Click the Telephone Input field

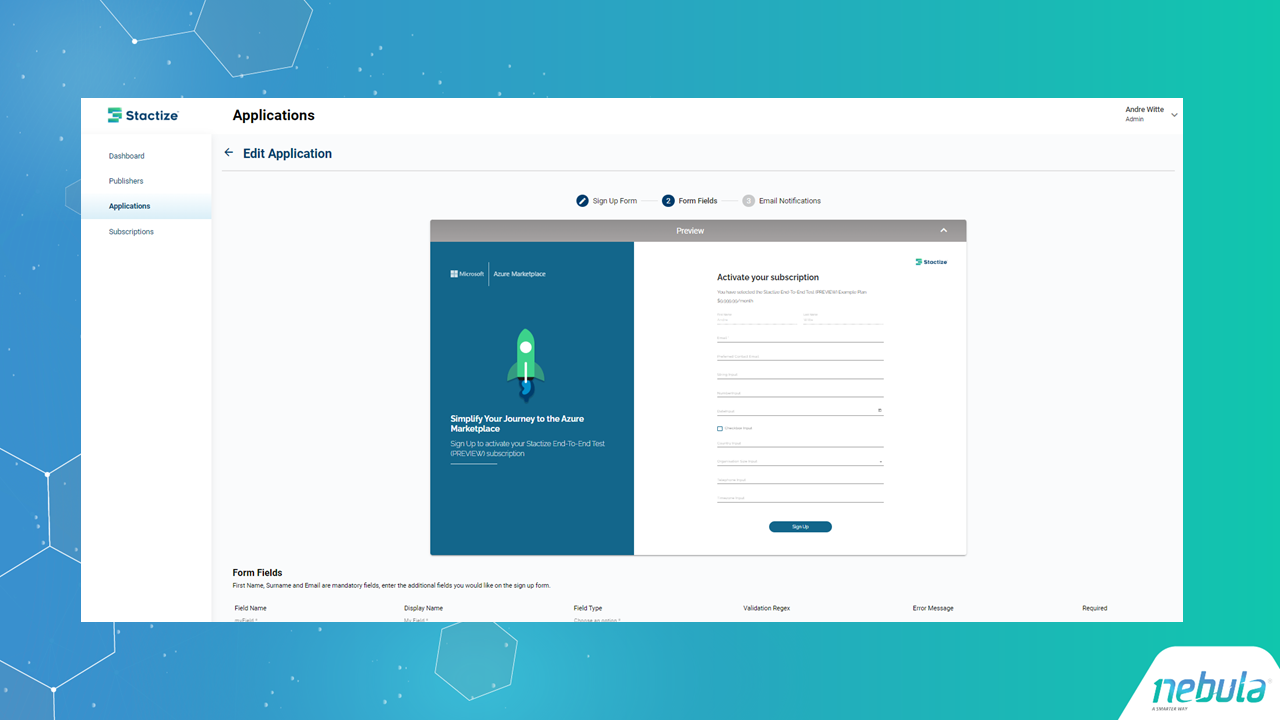tap(800, 480)
